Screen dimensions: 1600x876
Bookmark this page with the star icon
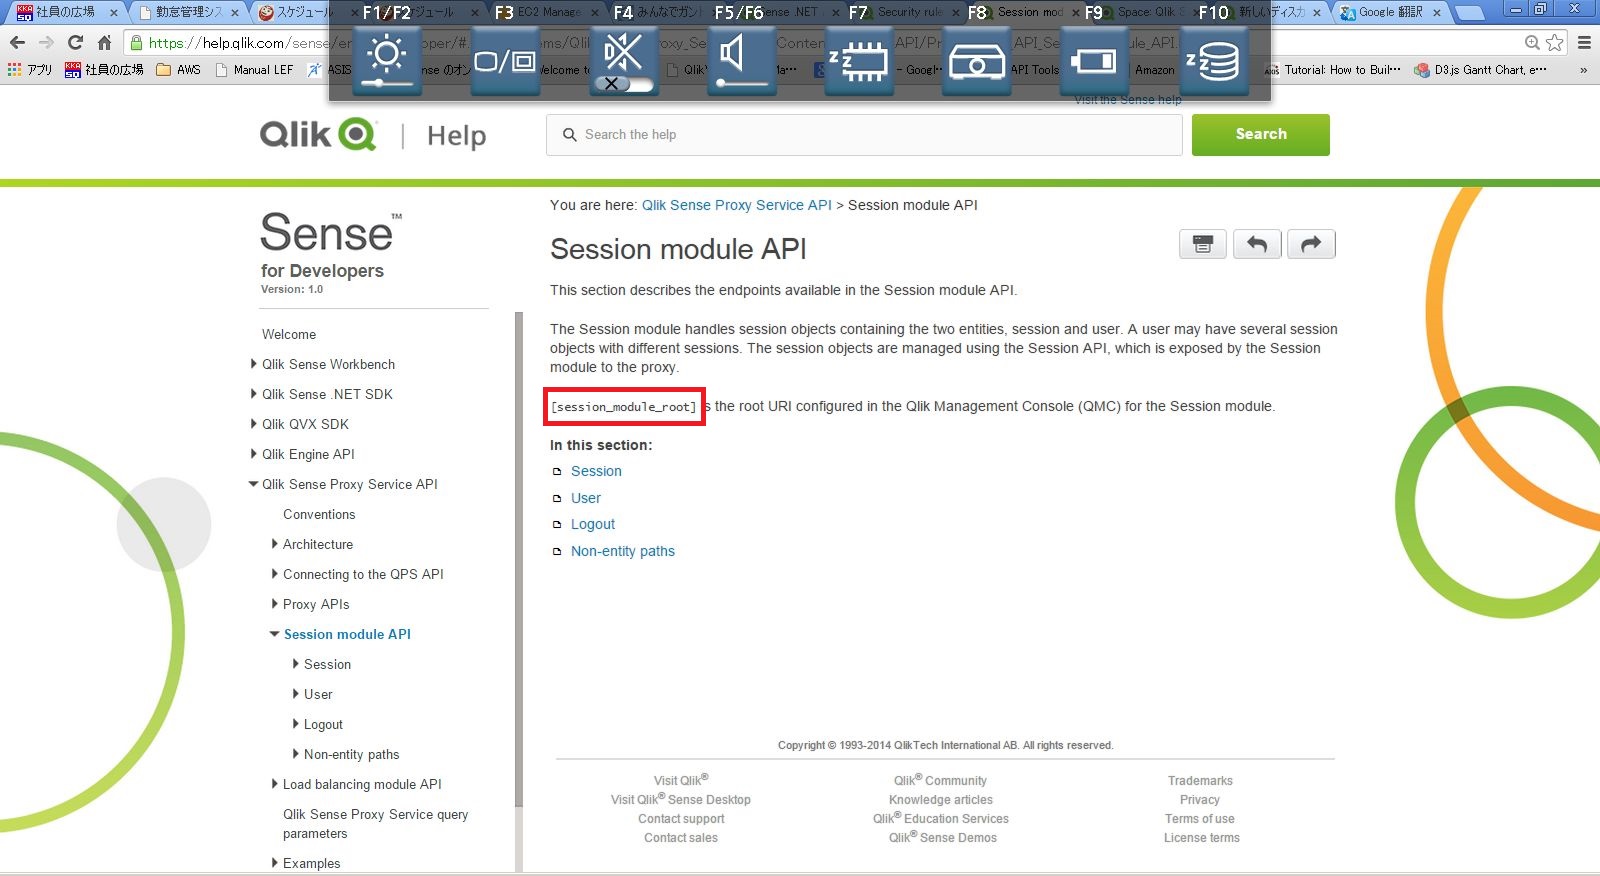pos(1555,43)
